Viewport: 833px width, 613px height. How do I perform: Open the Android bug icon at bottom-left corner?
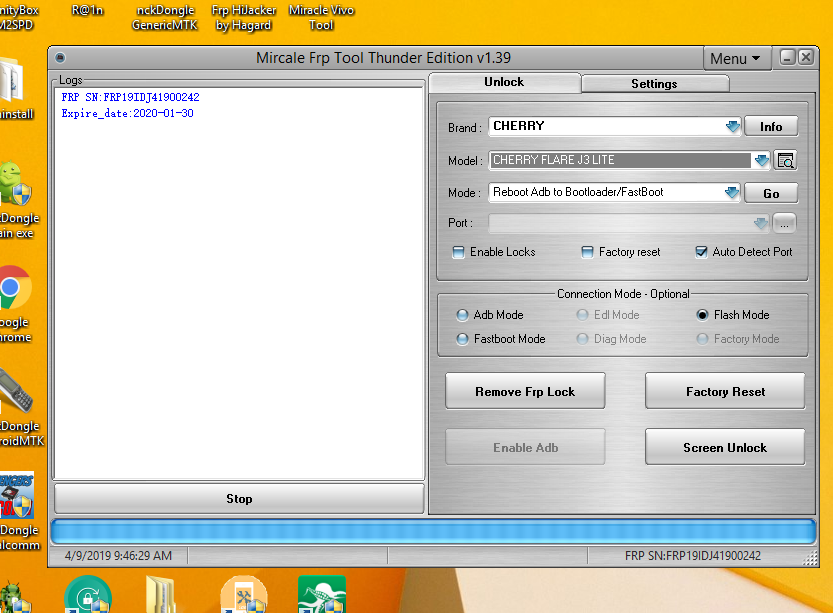(x=14, y=598)
